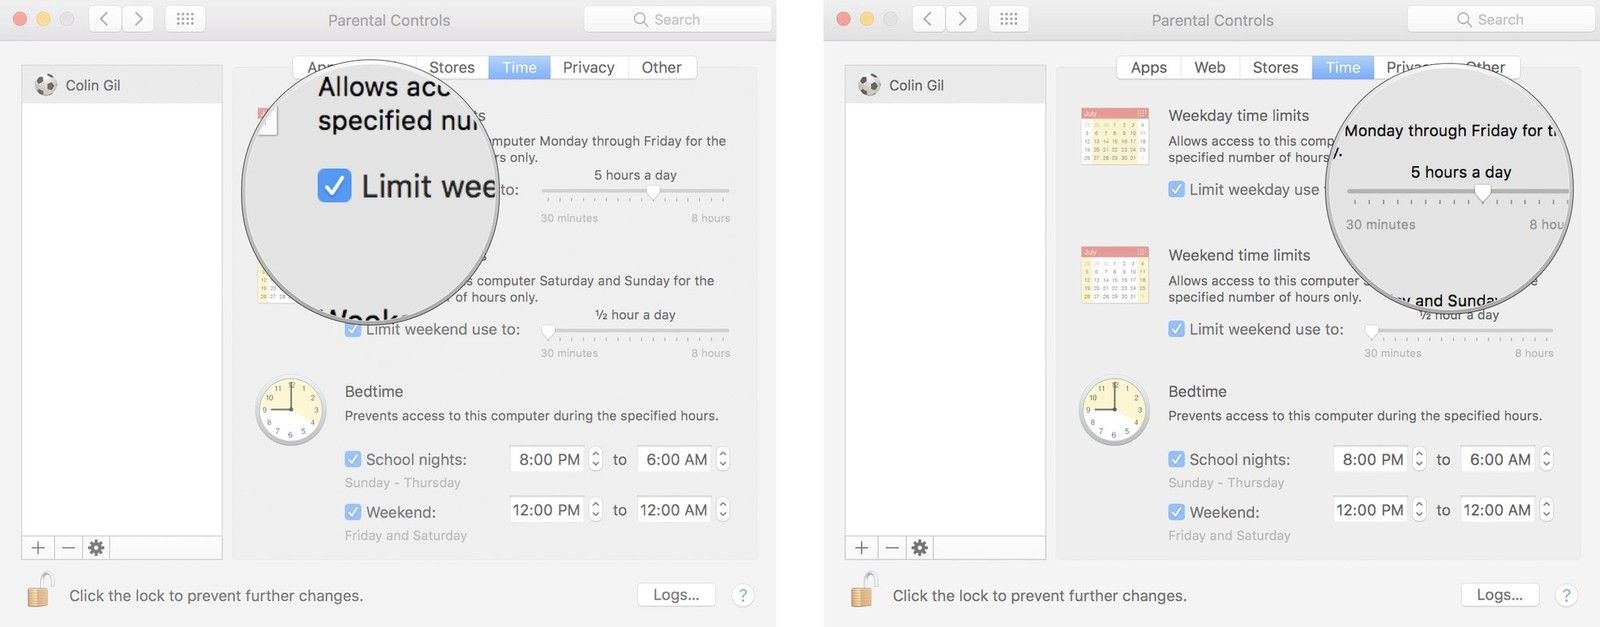Image resolution: width=1600 pixels, height=627 pixels.
Task: Toggle the magnified Limit weekday checkbox in the left window
Action: pyautogui.click(x=334, y=186)
